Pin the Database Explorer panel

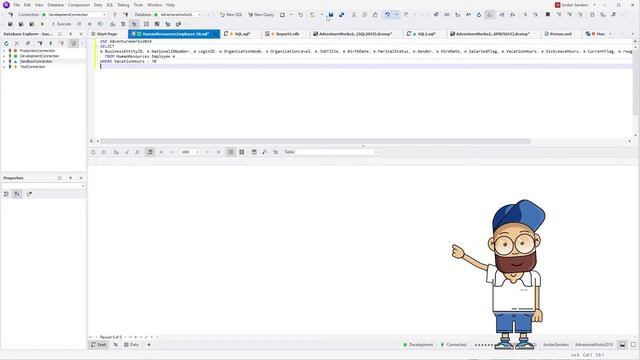[70, 34]
